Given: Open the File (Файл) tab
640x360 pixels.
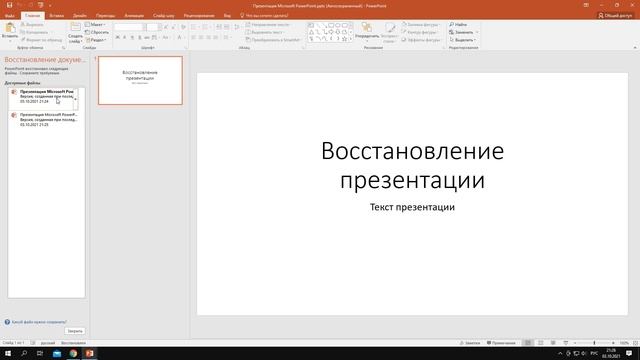Looking at the screenshot, I should pos(10,16).
